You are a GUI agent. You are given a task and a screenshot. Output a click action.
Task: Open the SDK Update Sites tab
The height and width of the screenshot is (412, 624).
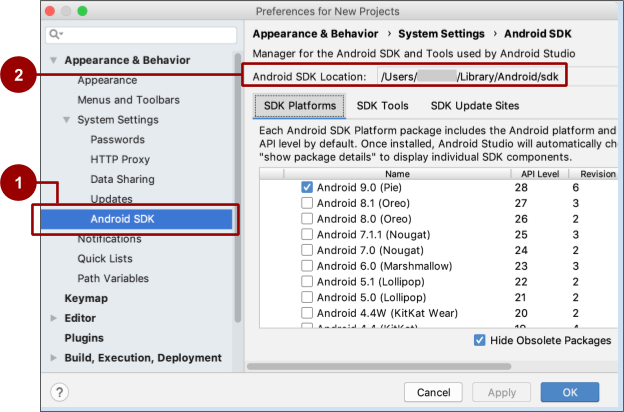click(x=475, y=106)
